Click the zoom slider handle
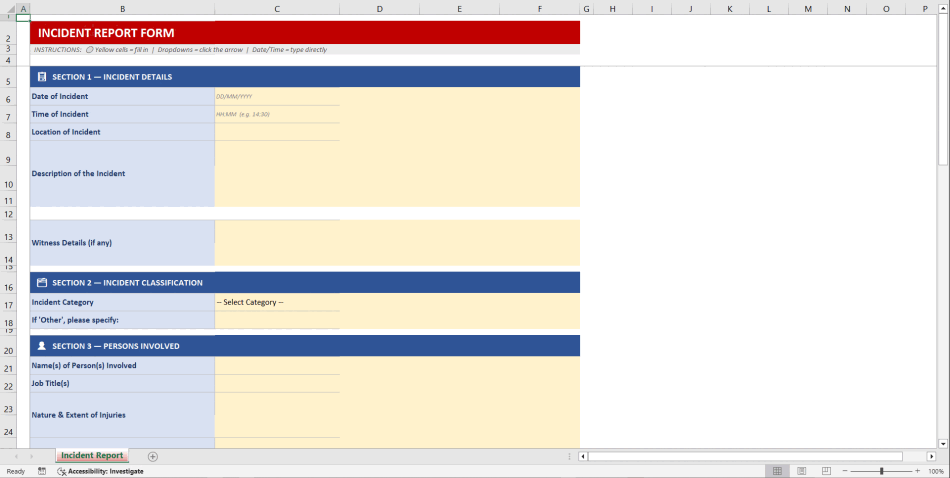Image resolution: width=950 pixels, height=478 pixels. [x=881, y=471]
